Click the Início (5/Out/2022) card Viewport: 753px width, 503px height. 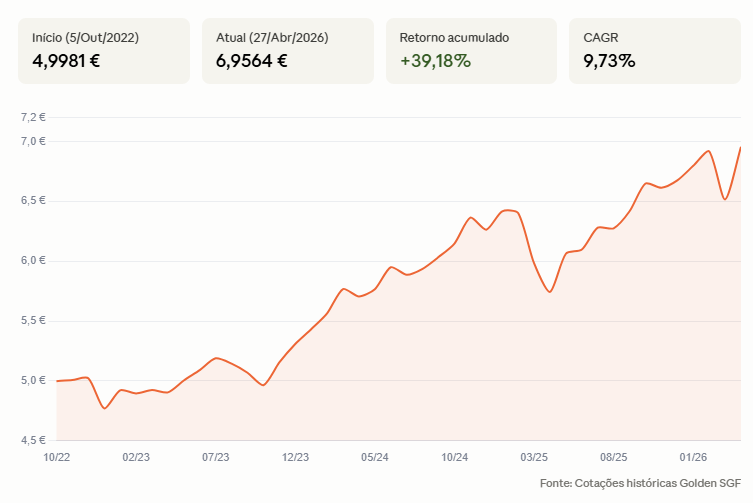[104, 51]
